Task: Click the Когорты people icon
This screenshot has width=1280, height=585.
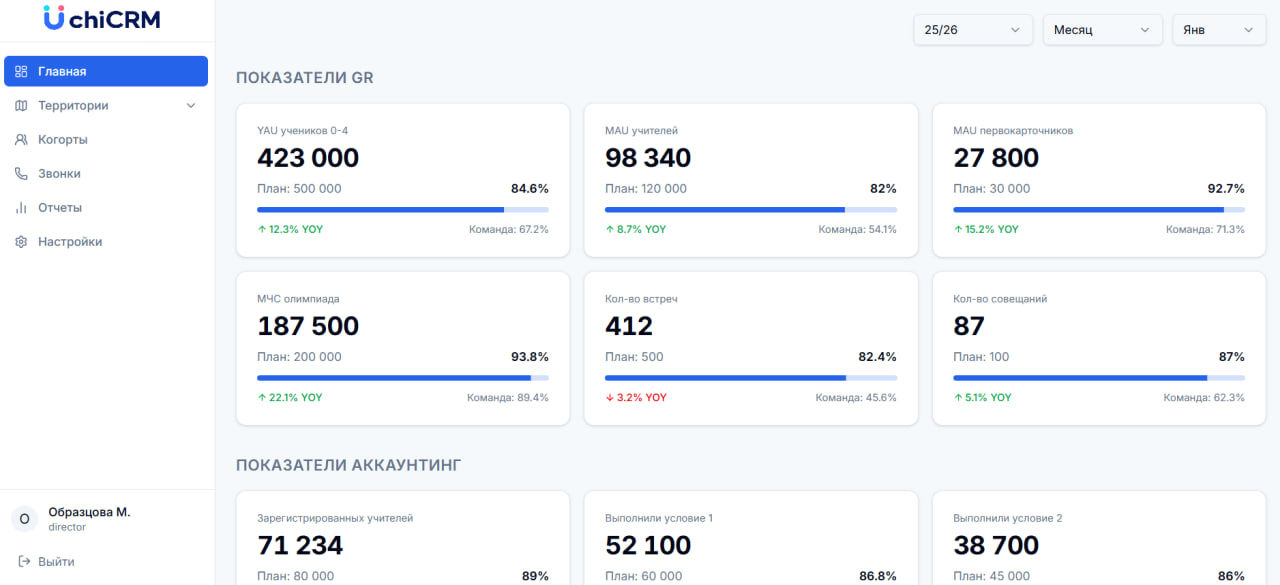Action: point(21,139)
